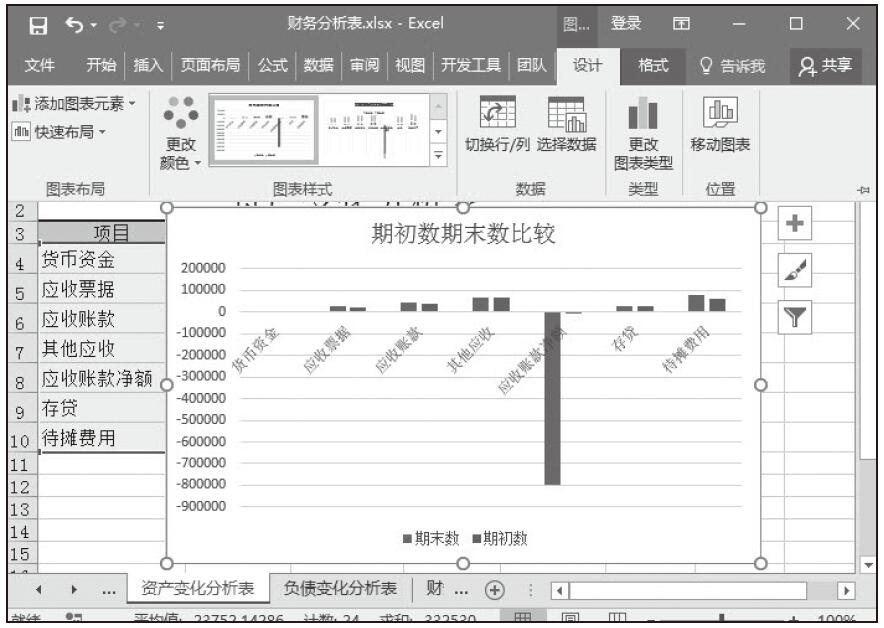Viewport: 884px width, 628px height.
Task: Click Switch Row/Column (切换行/列) icon
Action: (498, 127)
